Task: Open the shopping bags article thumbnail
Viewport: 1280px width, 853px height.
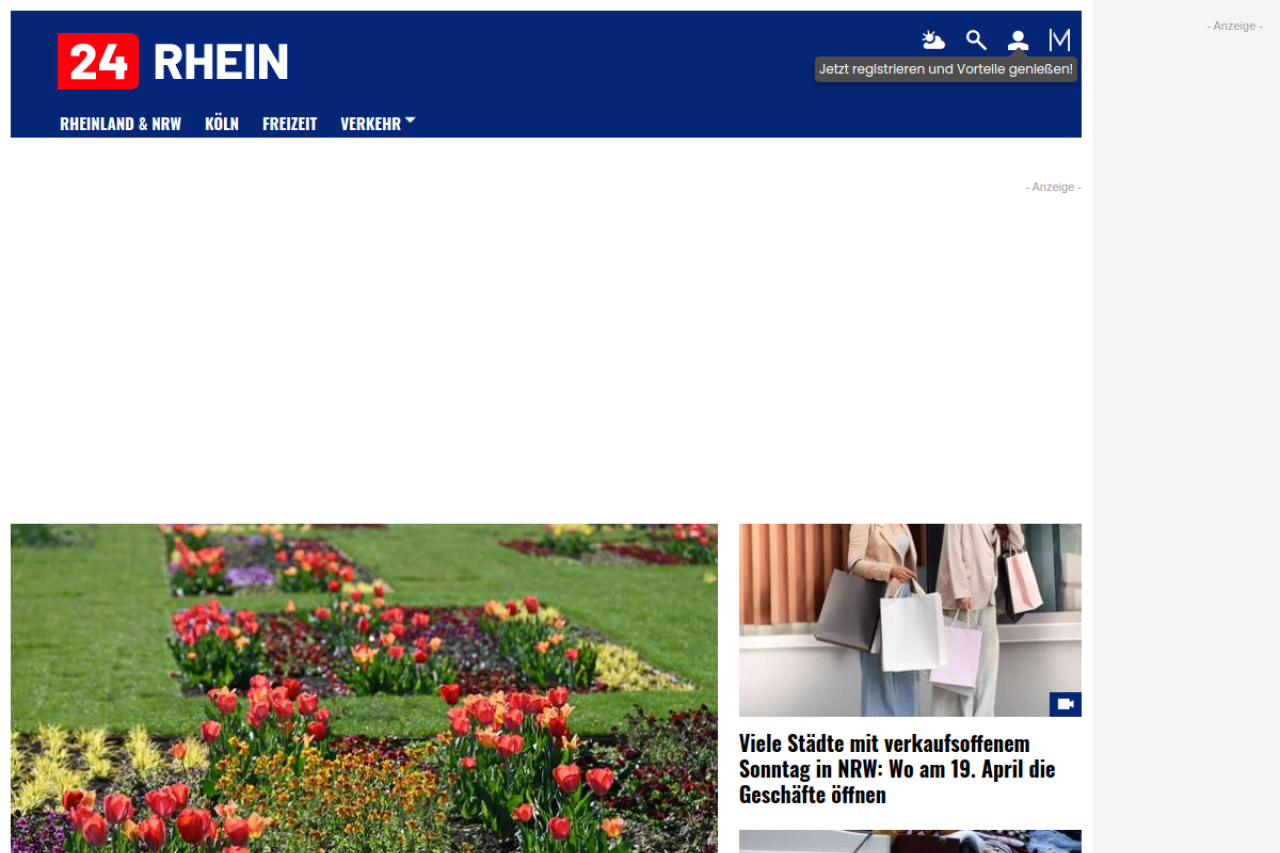Action: point(909,620)
